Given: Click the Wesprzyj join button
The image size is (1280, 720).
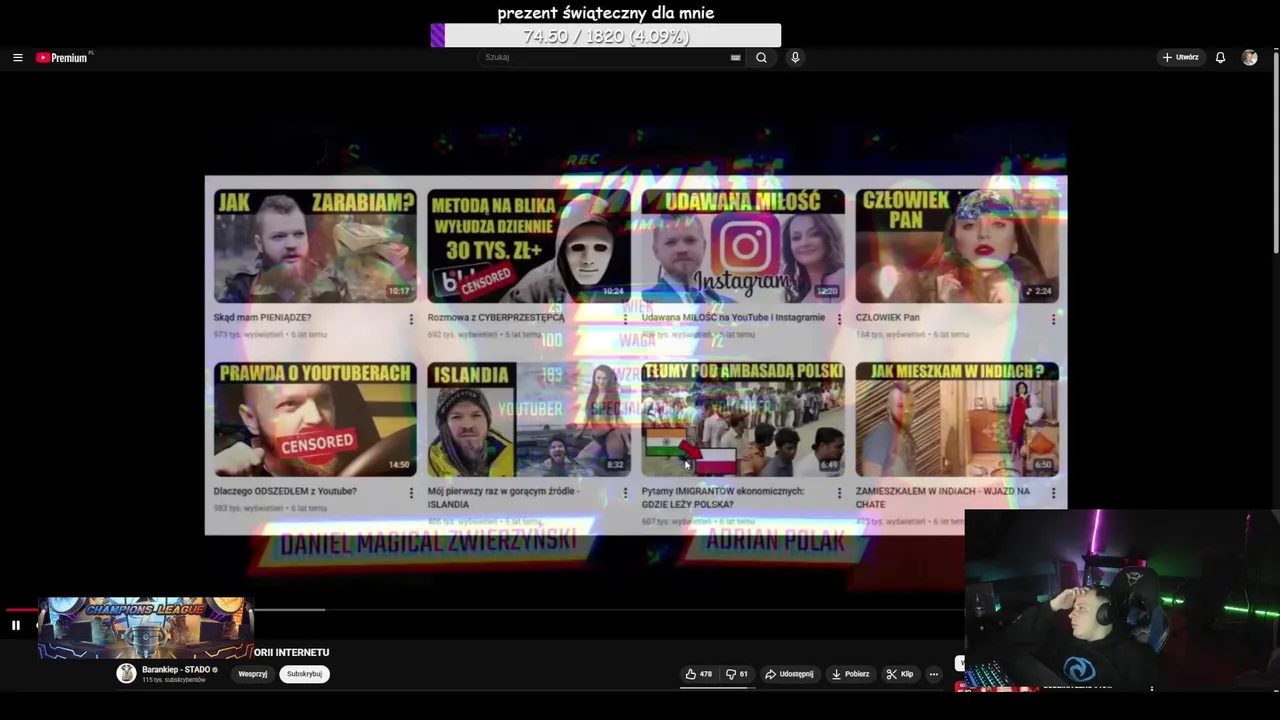Looking at the screenshot, I should click(253, 674).
